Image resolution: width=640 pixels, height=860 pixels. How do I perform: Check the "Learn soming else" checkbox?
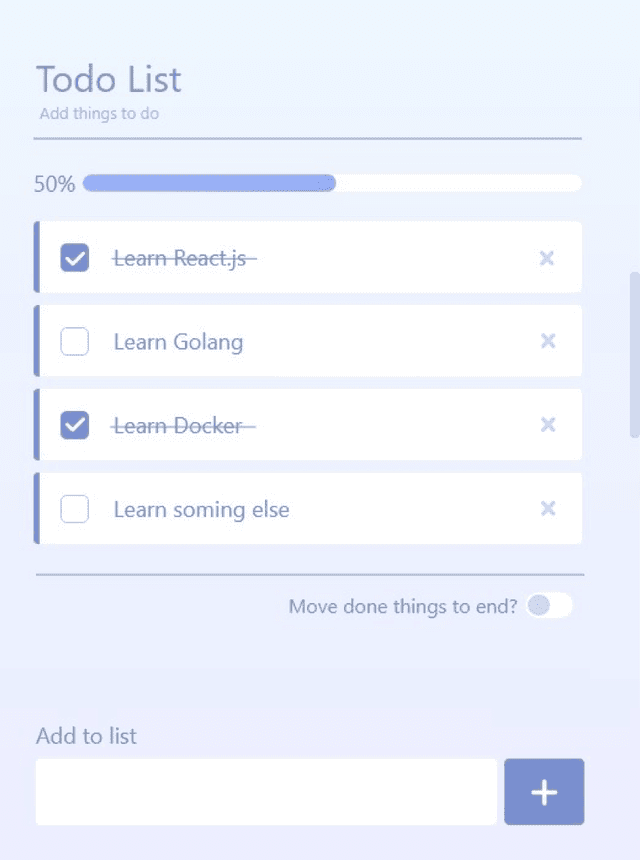74,508
